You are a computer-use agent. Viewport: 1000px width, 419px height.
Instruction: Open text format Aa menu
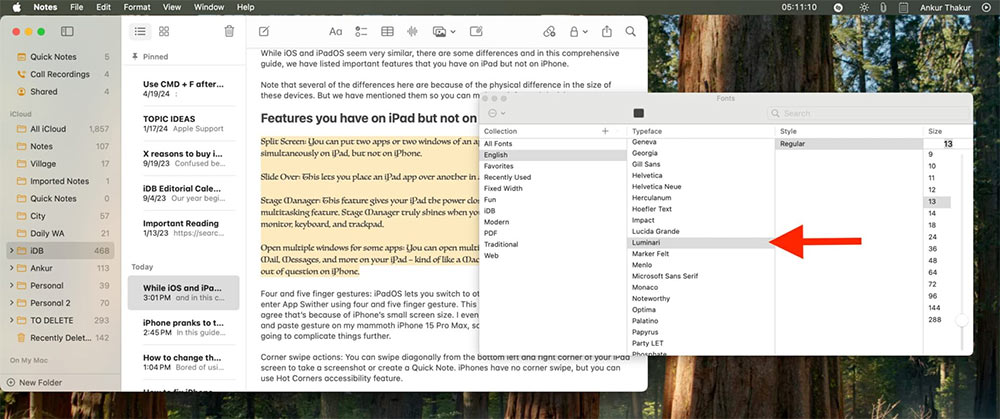(x=335, y=31)
